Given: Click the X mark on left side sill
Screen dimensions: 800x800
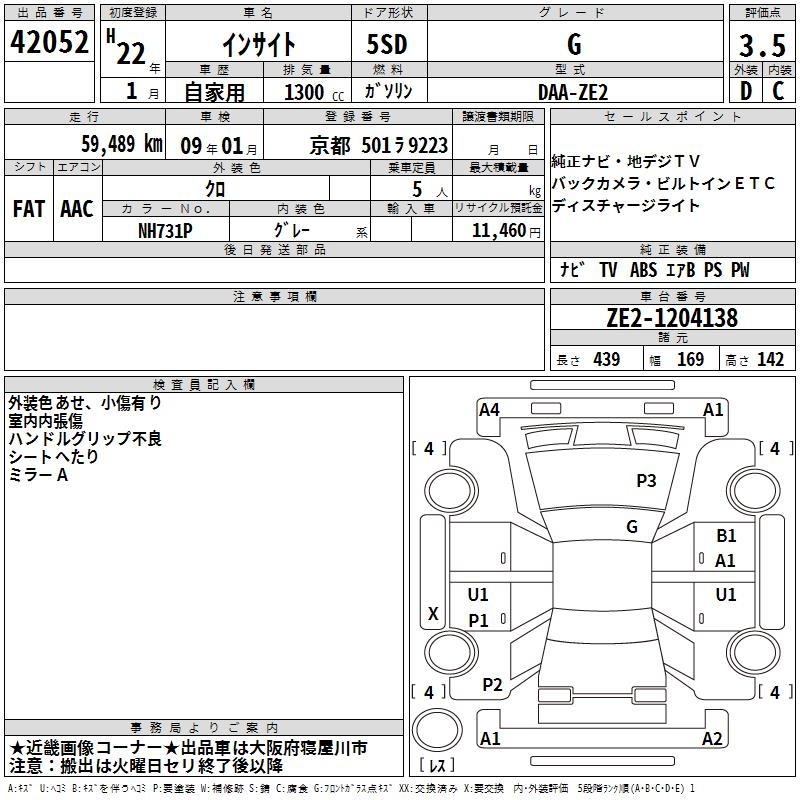Looking at the screenshot, I should pos(433,614).
